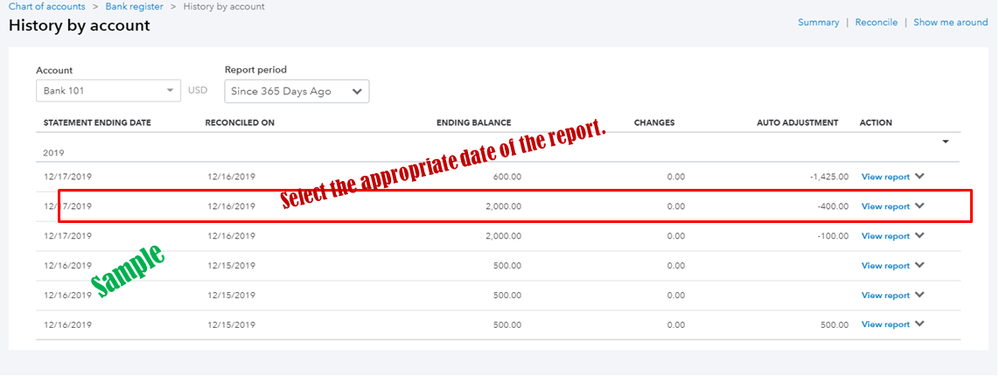View report for the -100.00 adjustment row
The width and height of the screenshot is (999, 376).
pos(886,236)
